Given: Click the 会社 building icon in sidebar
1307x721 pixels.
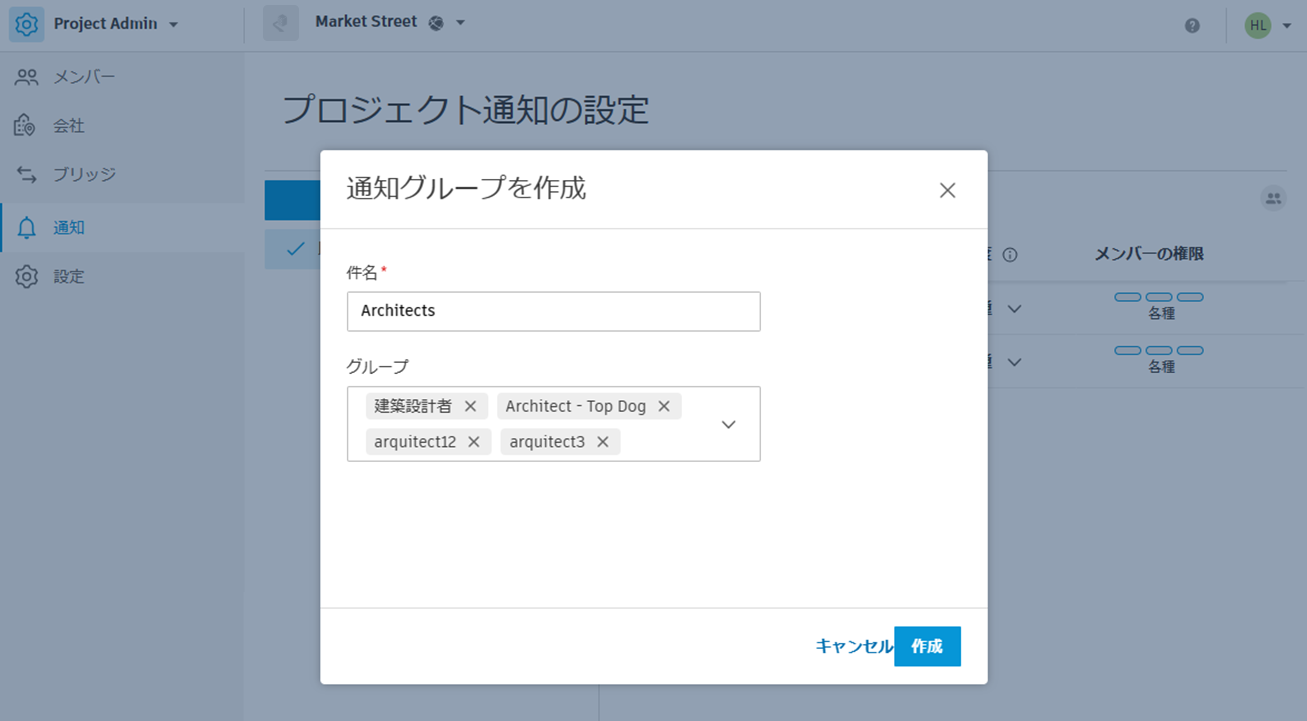Looking at the screenshot, I should (27, 125).
